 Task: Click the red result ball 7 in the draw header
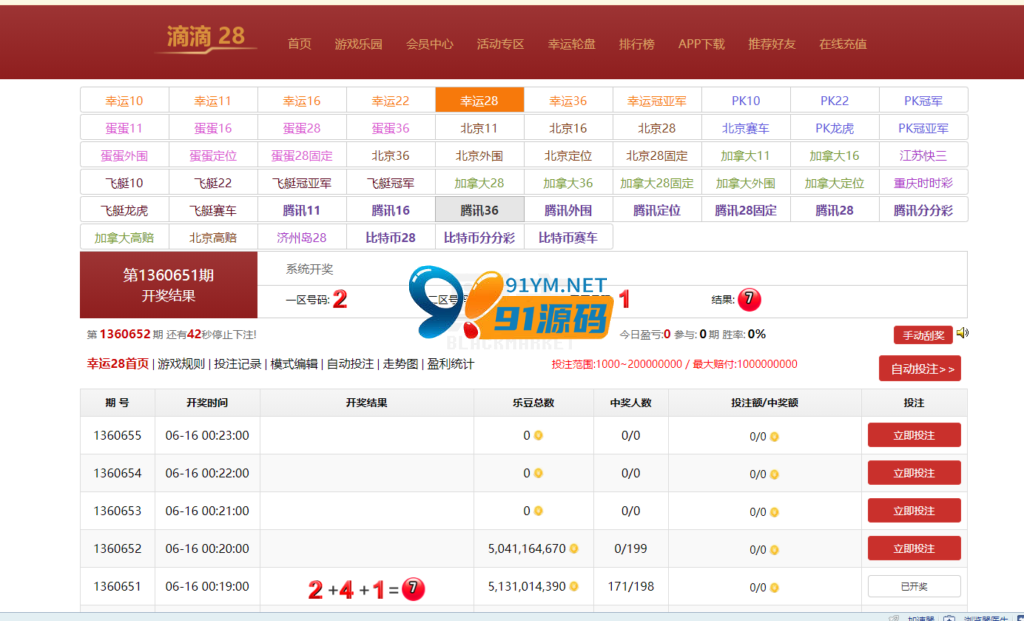(749, 300)
